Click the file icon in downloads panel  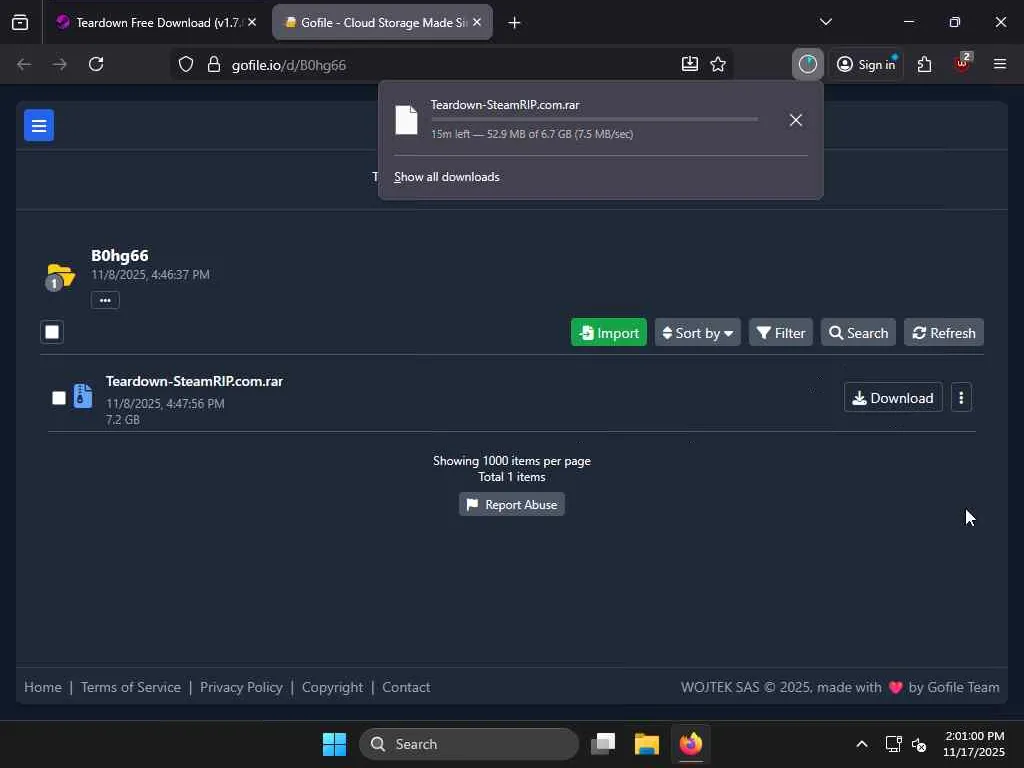coord(406,120)
